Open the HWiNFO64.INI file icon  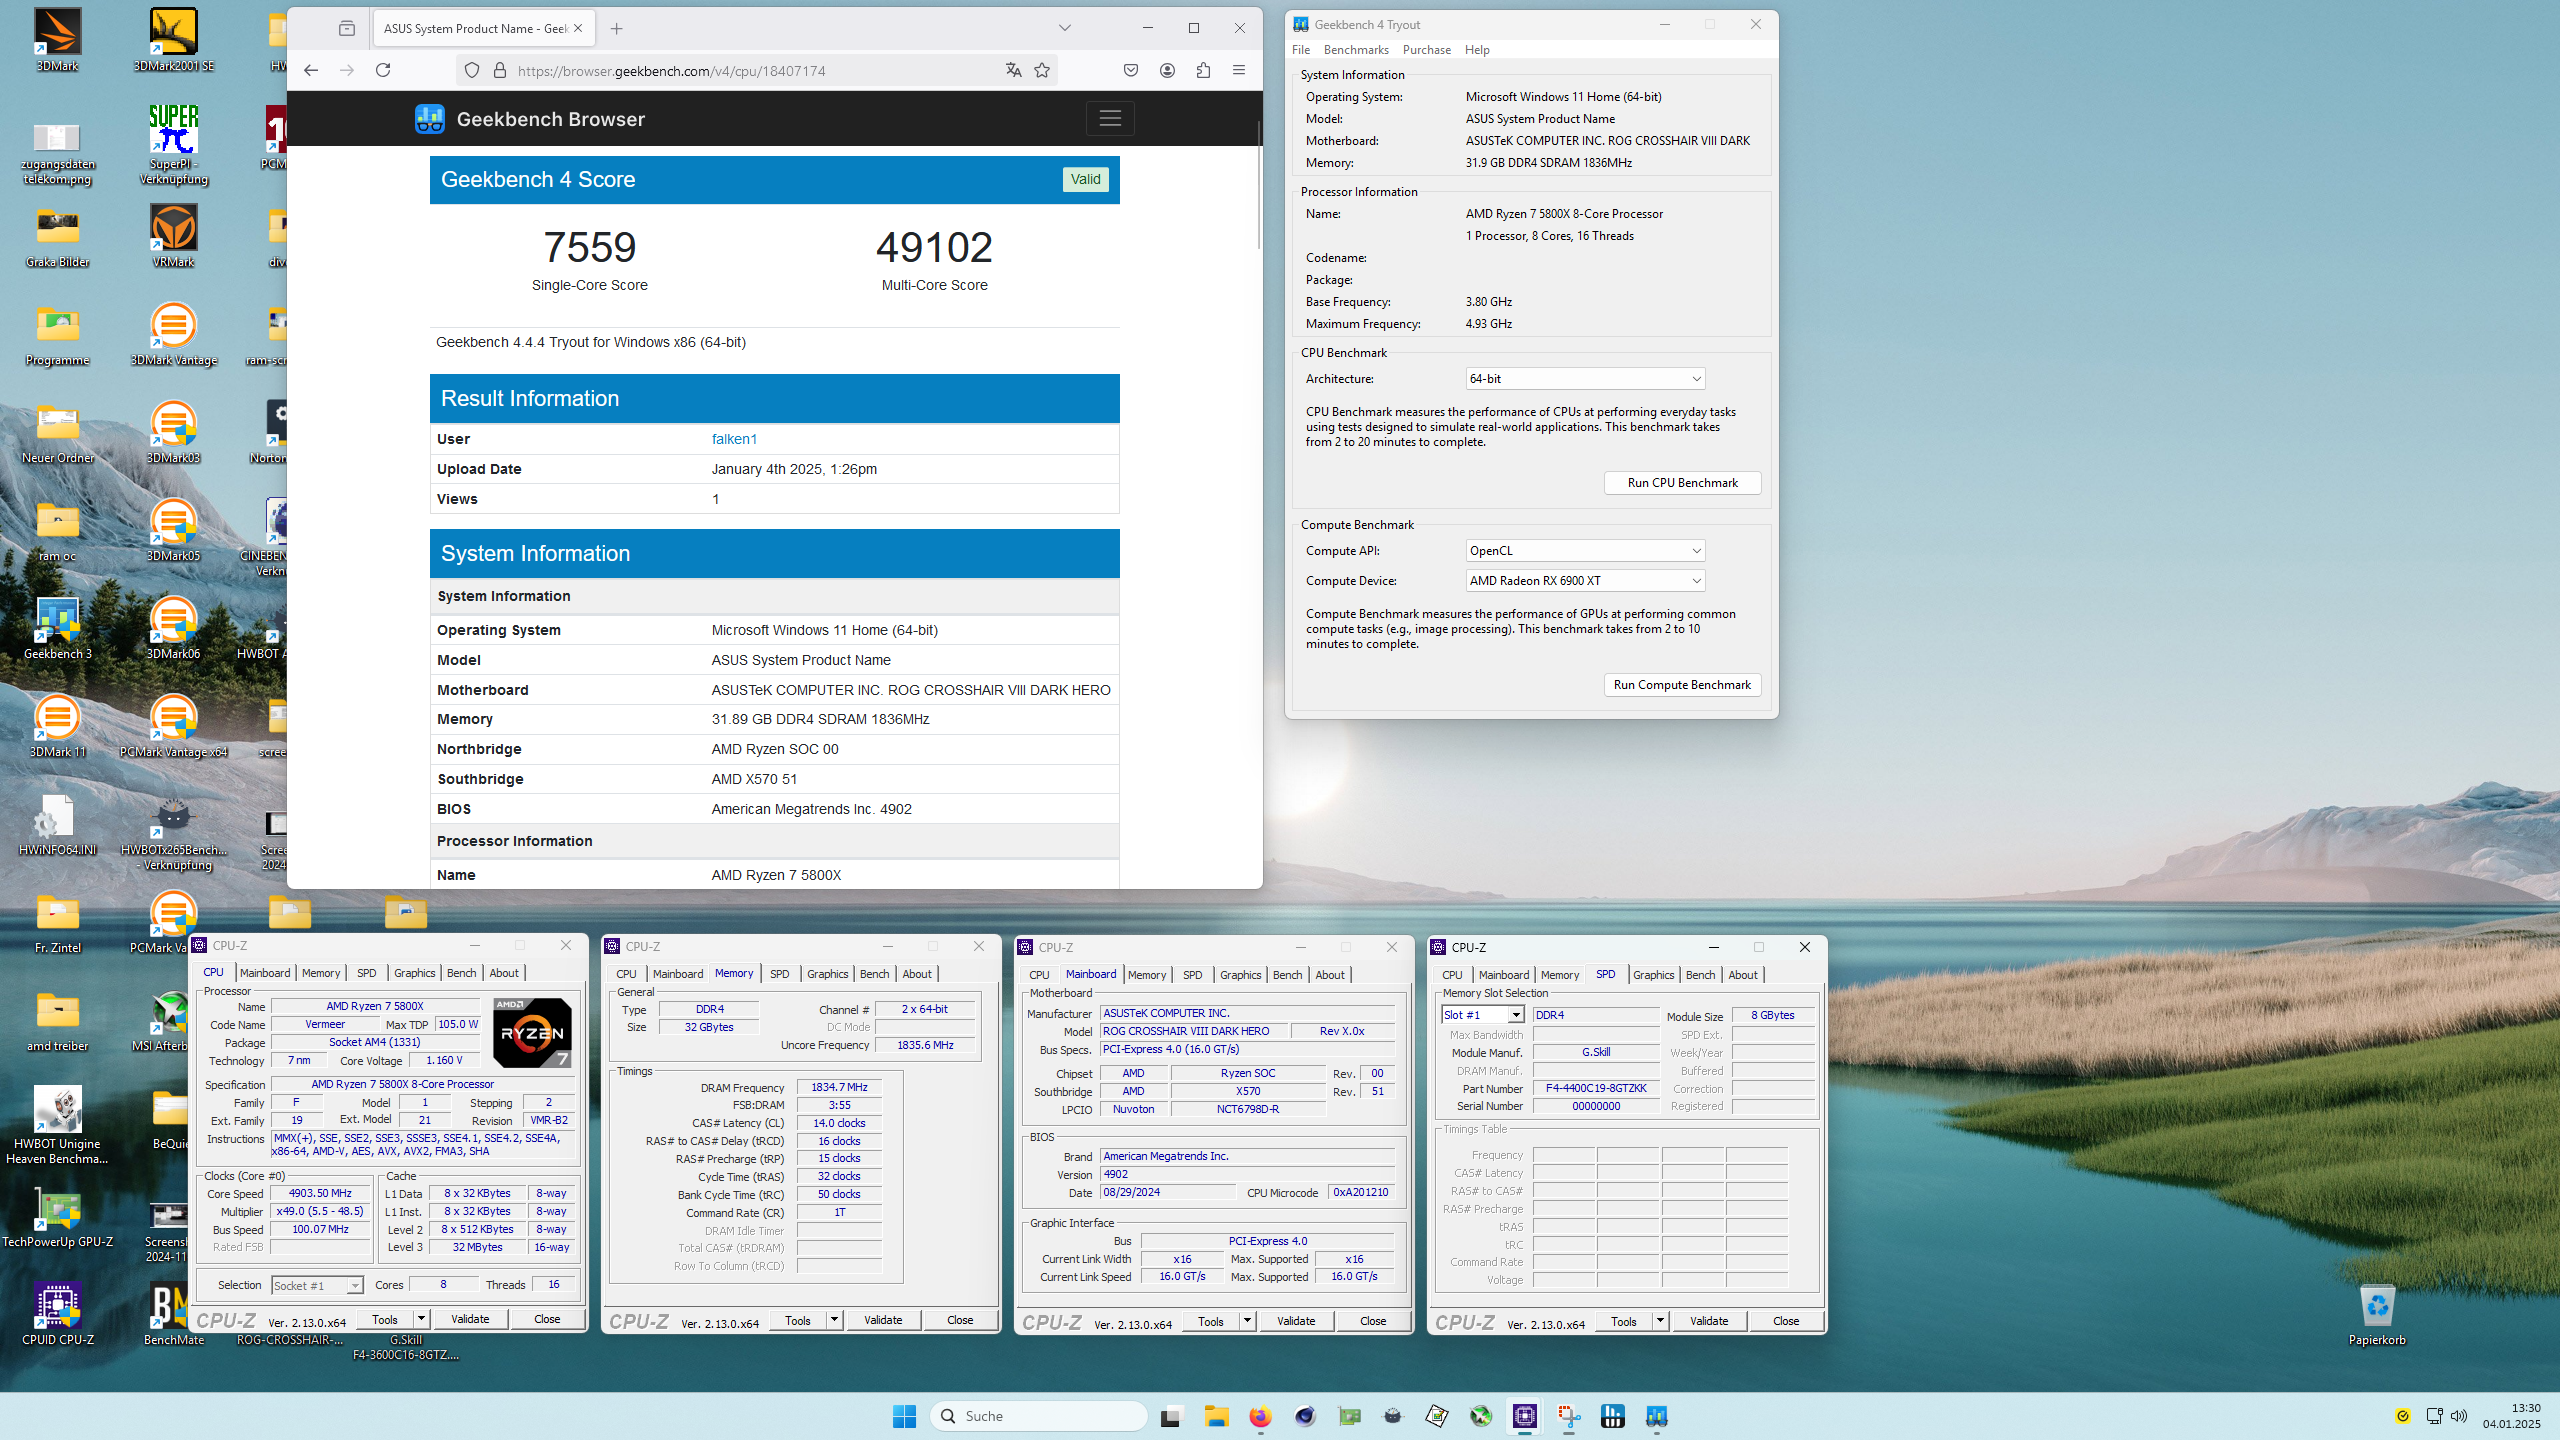pos(57,824)
